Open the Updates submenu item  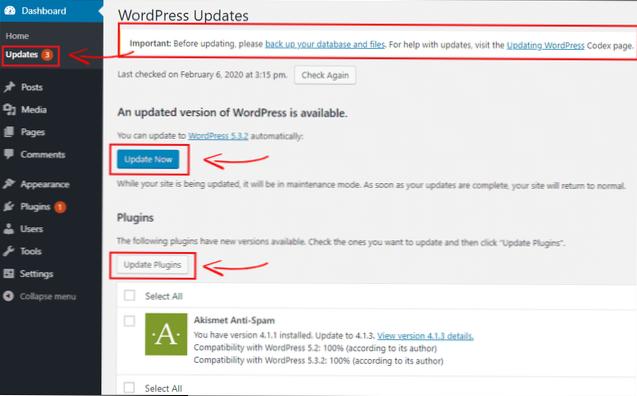tap(22, 54)
